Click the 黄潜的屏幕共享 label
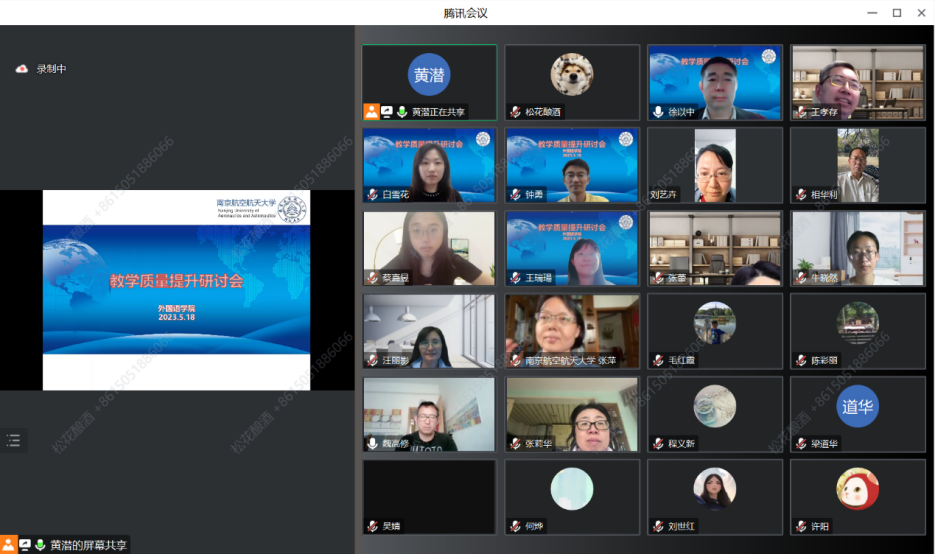This screenshot has height=554, width=935. (89, 545)
